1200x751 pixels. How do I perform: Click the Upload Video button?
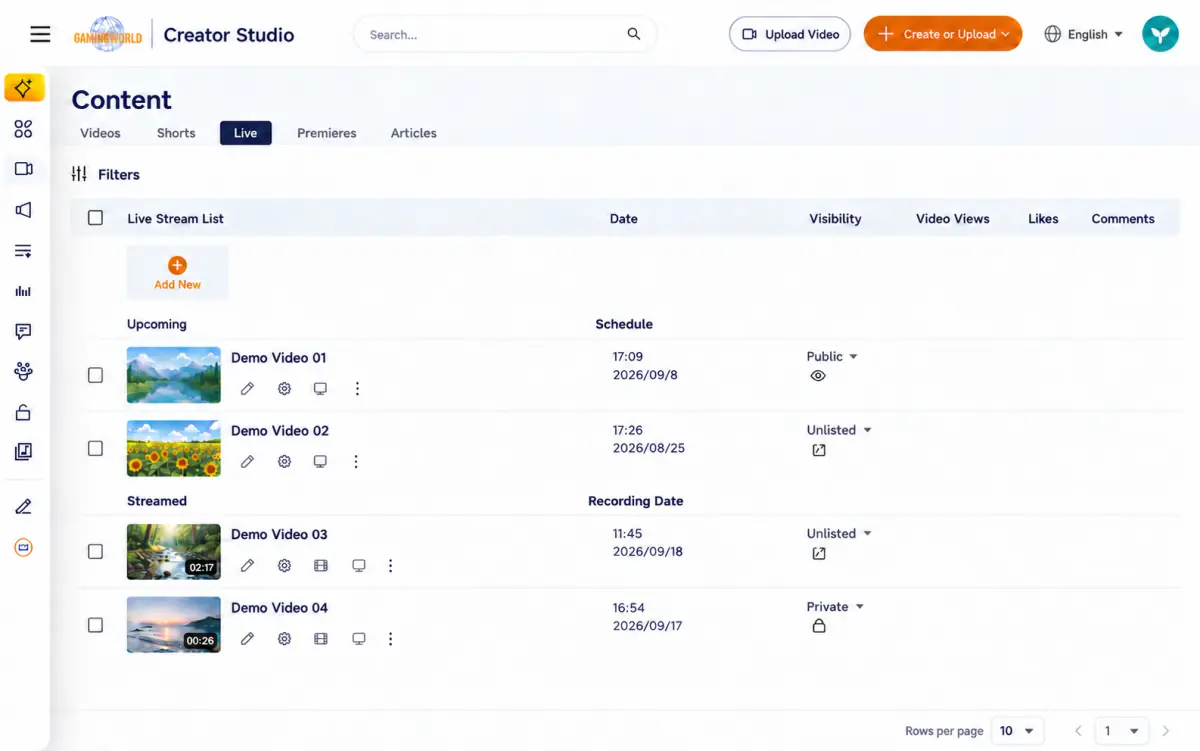point(790,34)
